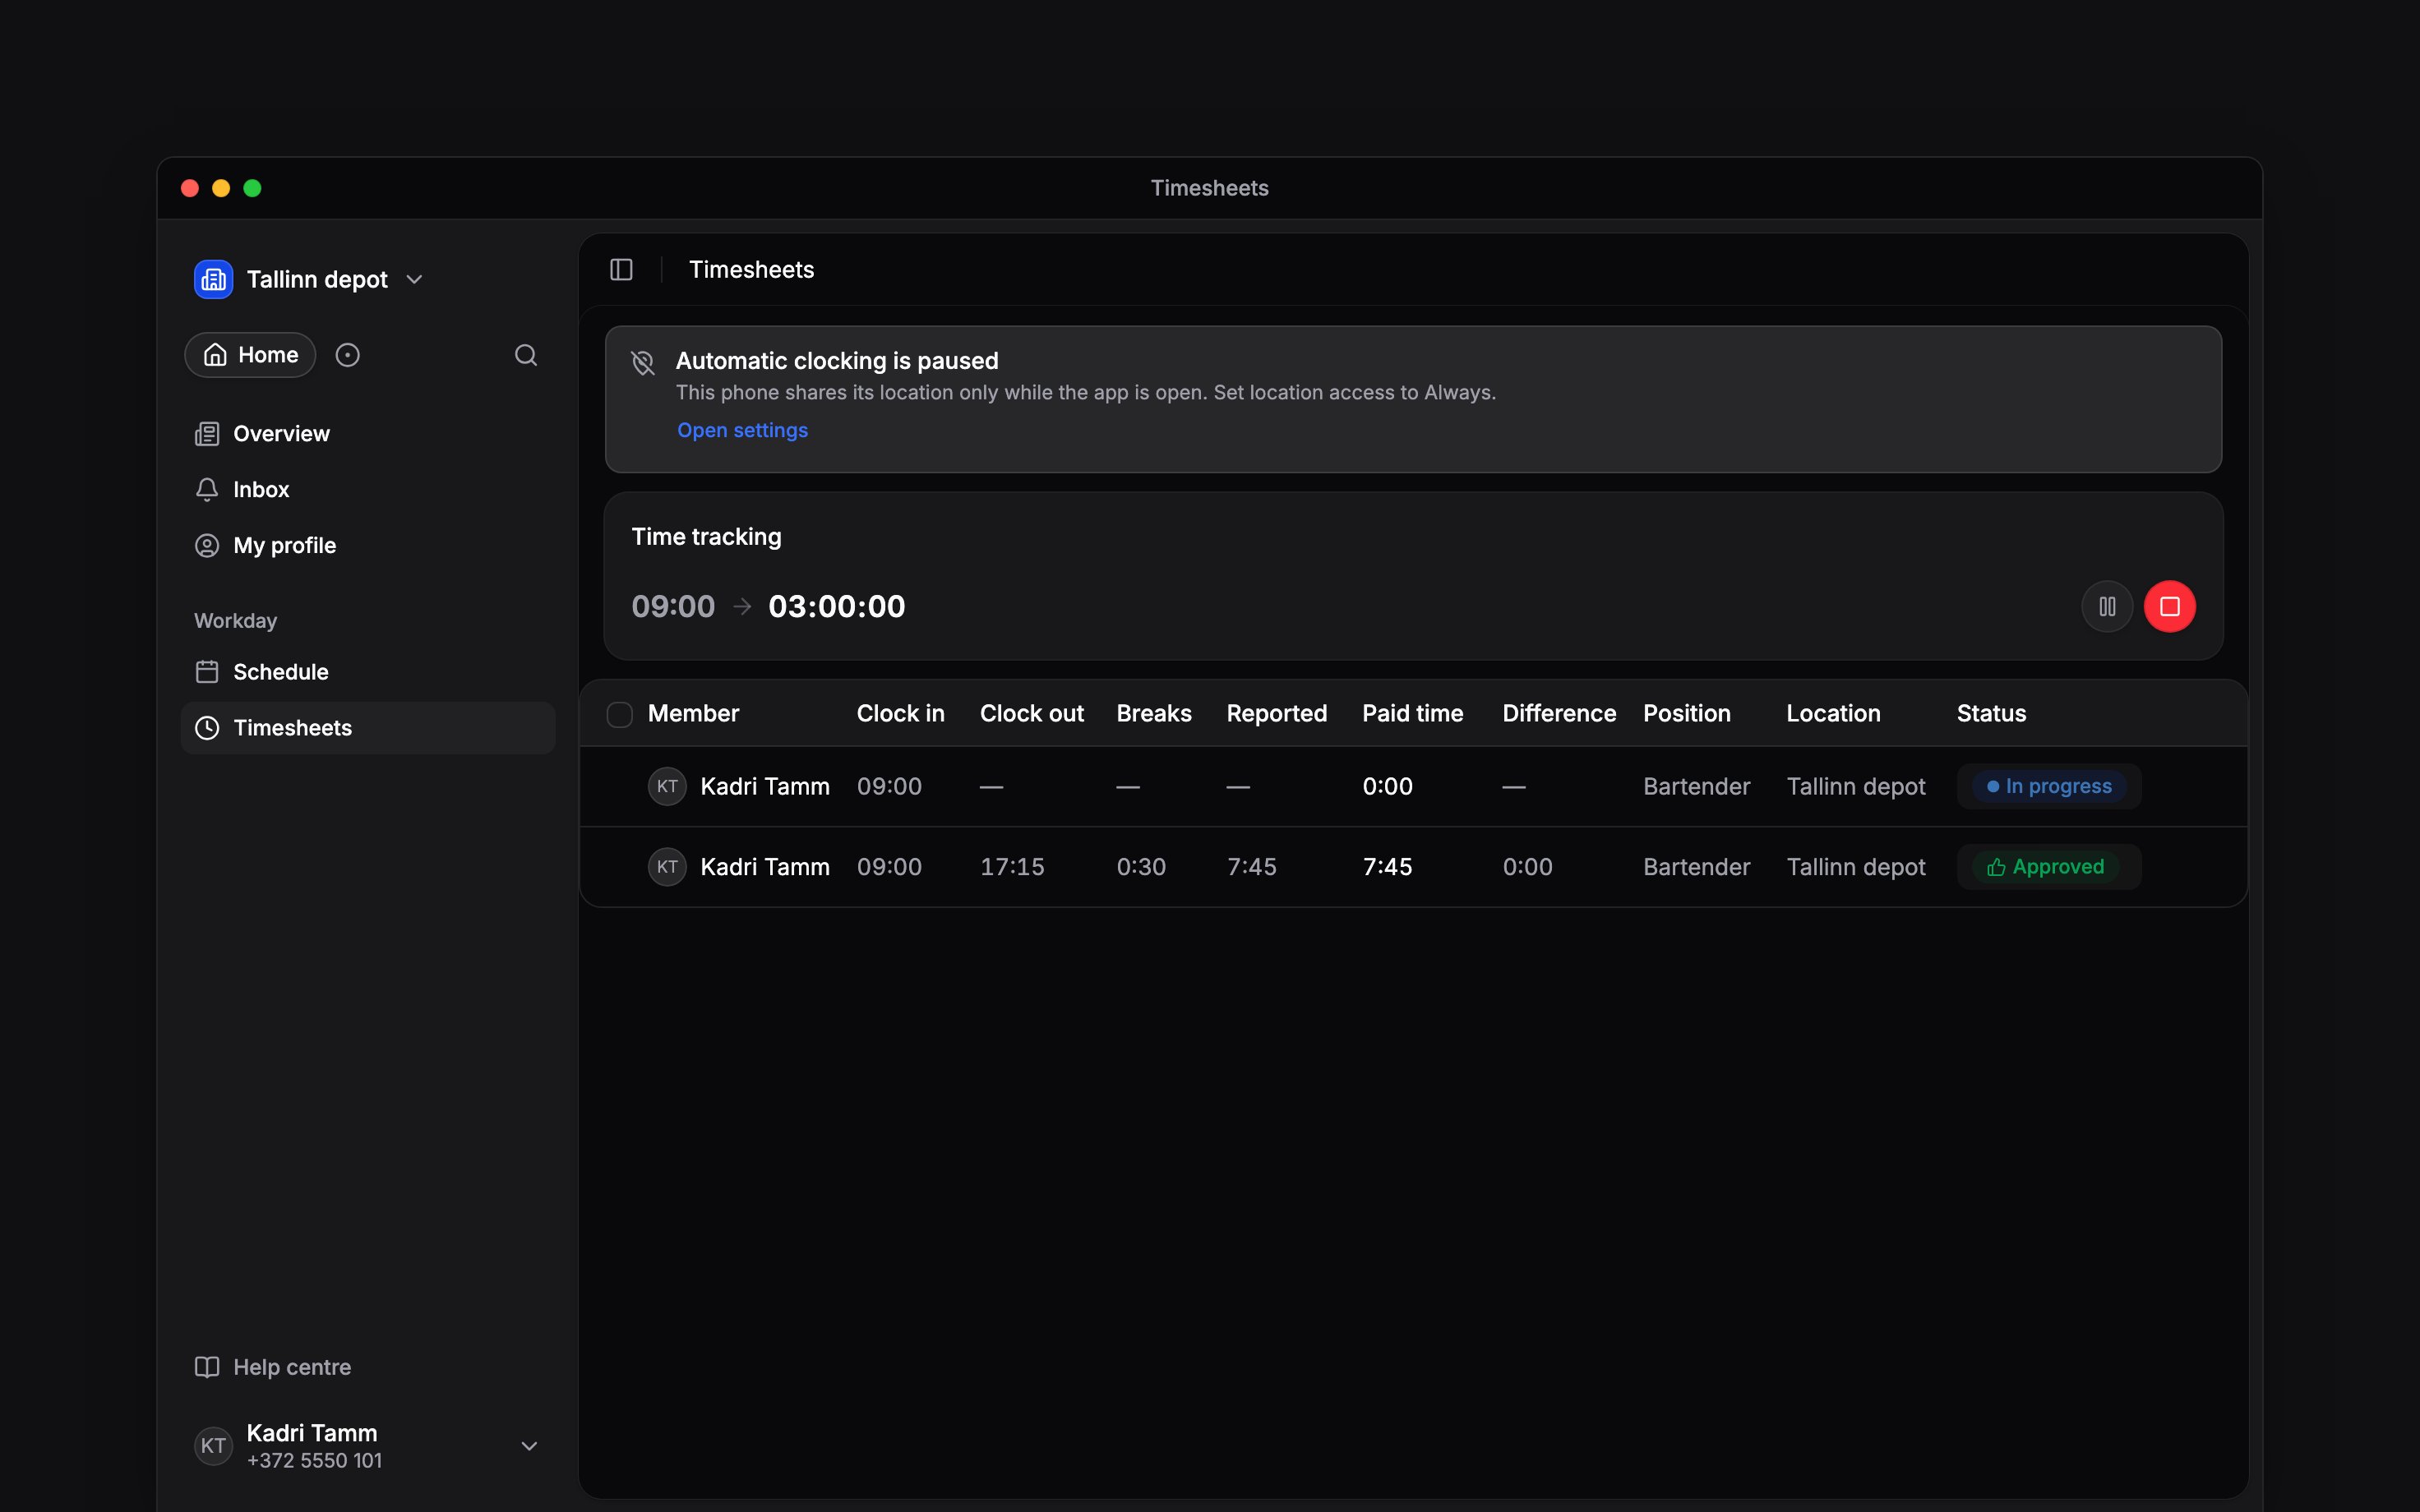Click the 17:15 clock out value
Image resolution: width=2420 pixels, height=1512 pixels.
click(x=1012, y=867)
